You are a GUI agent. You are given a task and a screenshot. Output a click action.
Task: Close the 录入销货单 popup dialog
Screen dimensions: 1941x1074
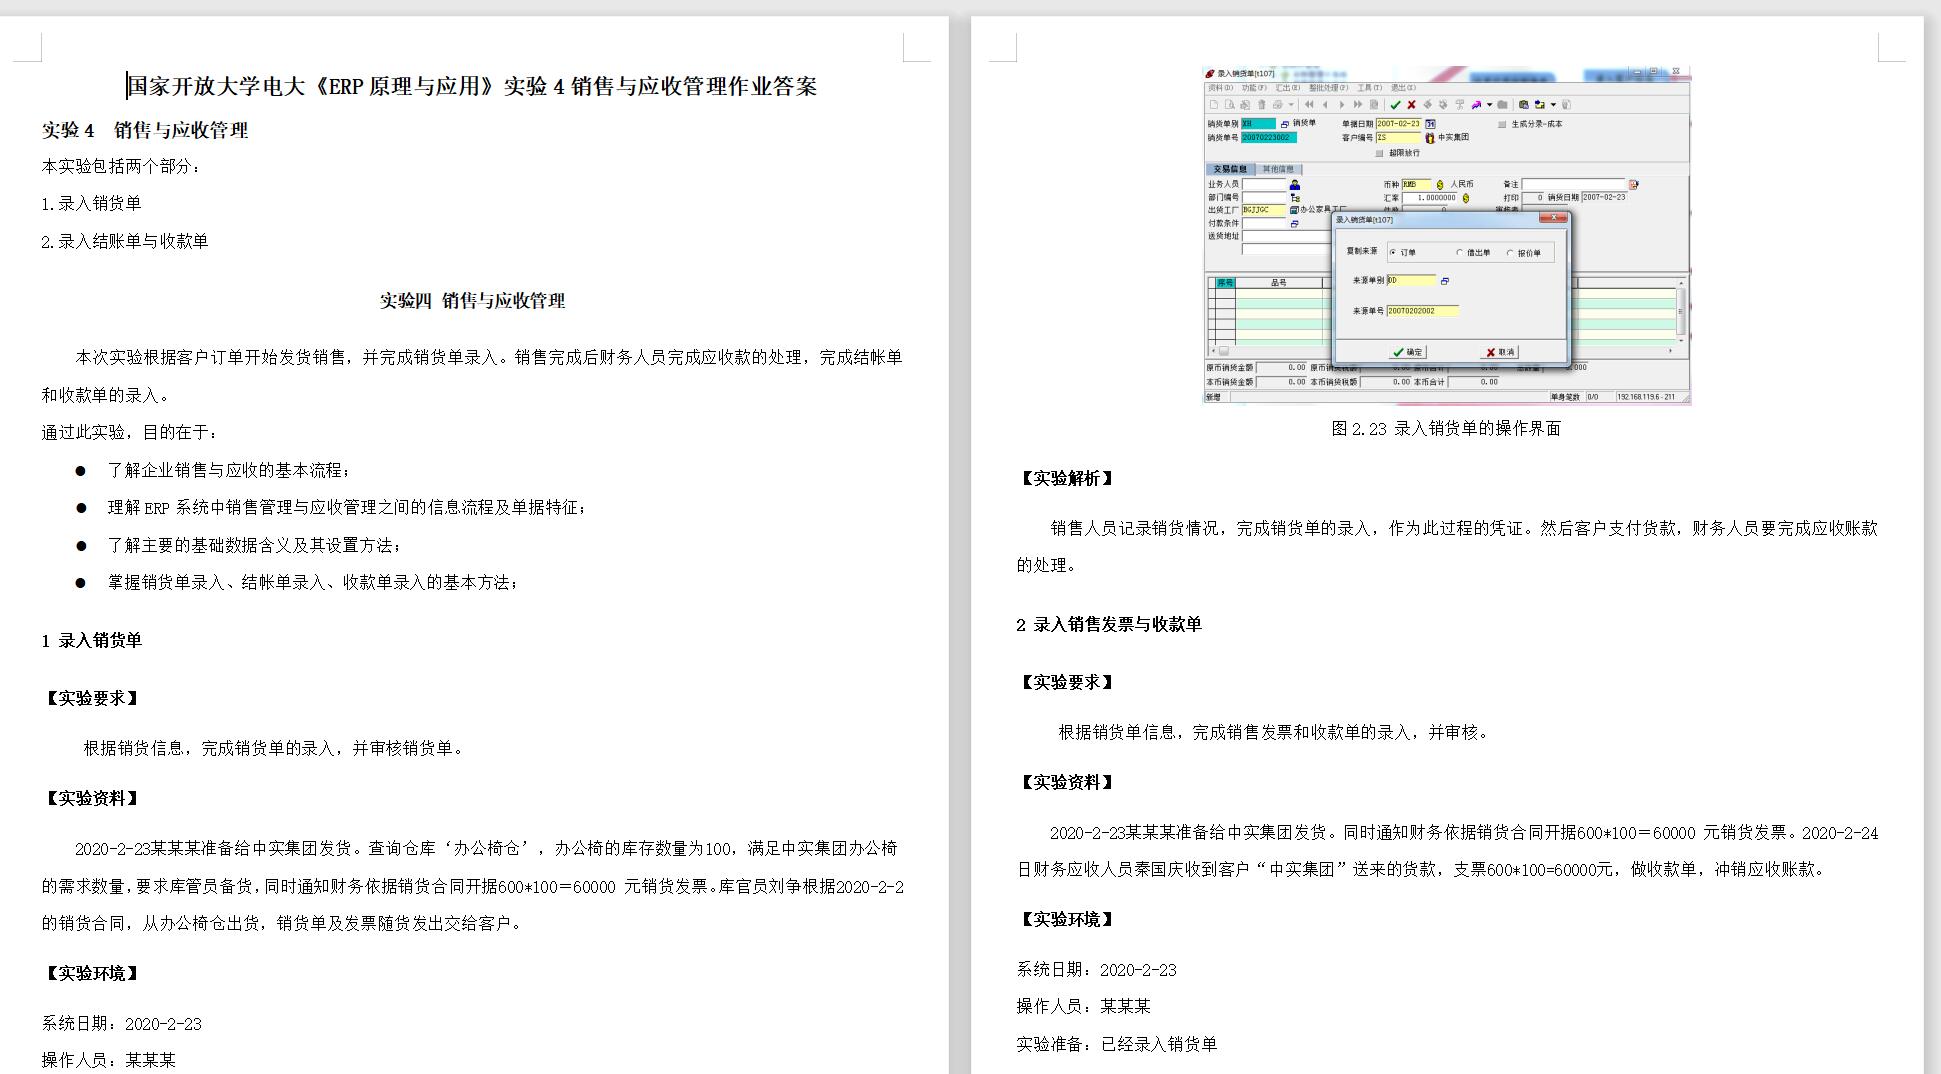(x=1553, y=218)
